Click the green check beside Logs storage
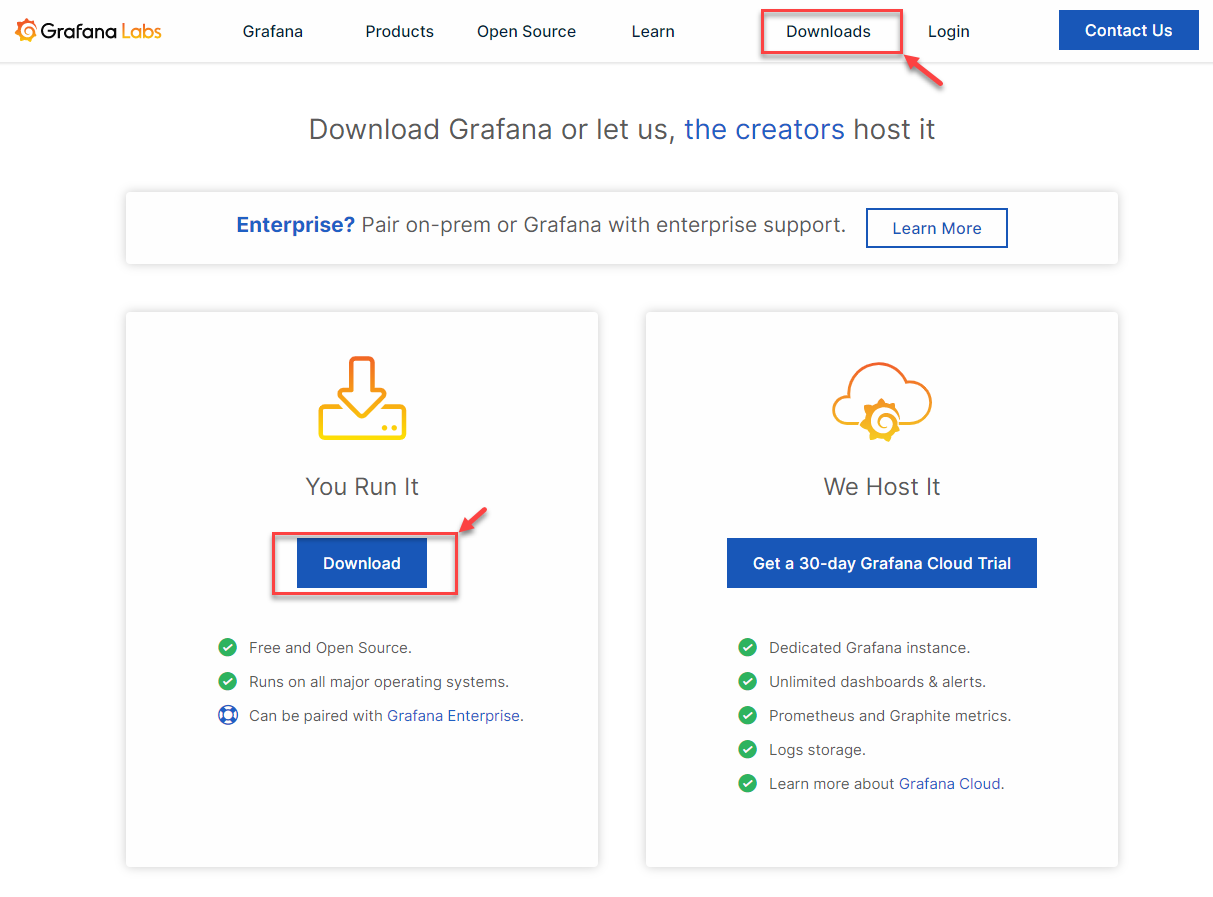 pos(747,749)
